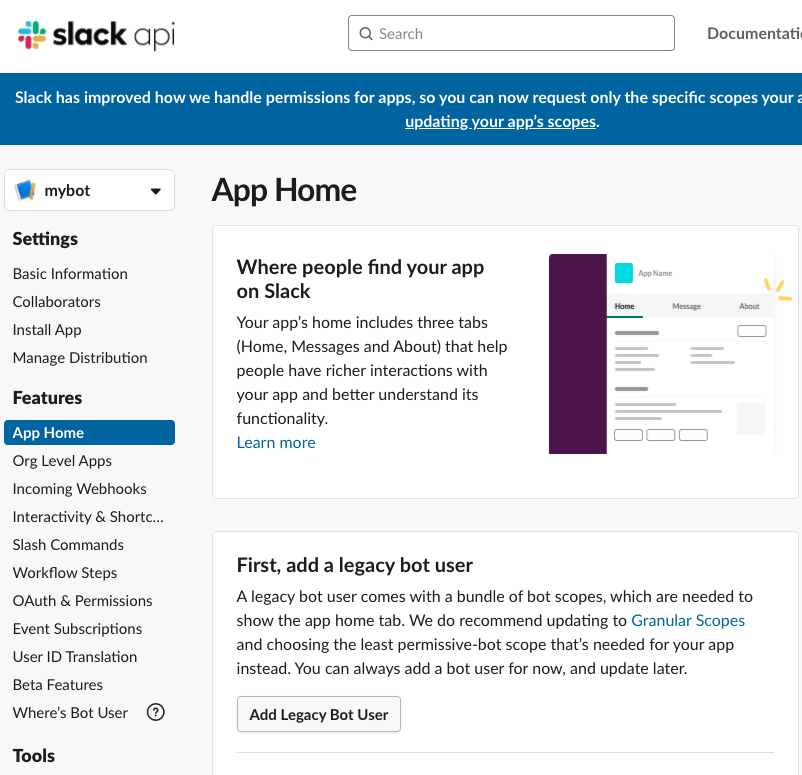
Task: Open the mybot app selector dropdown
Action: [x=155, y=191]
